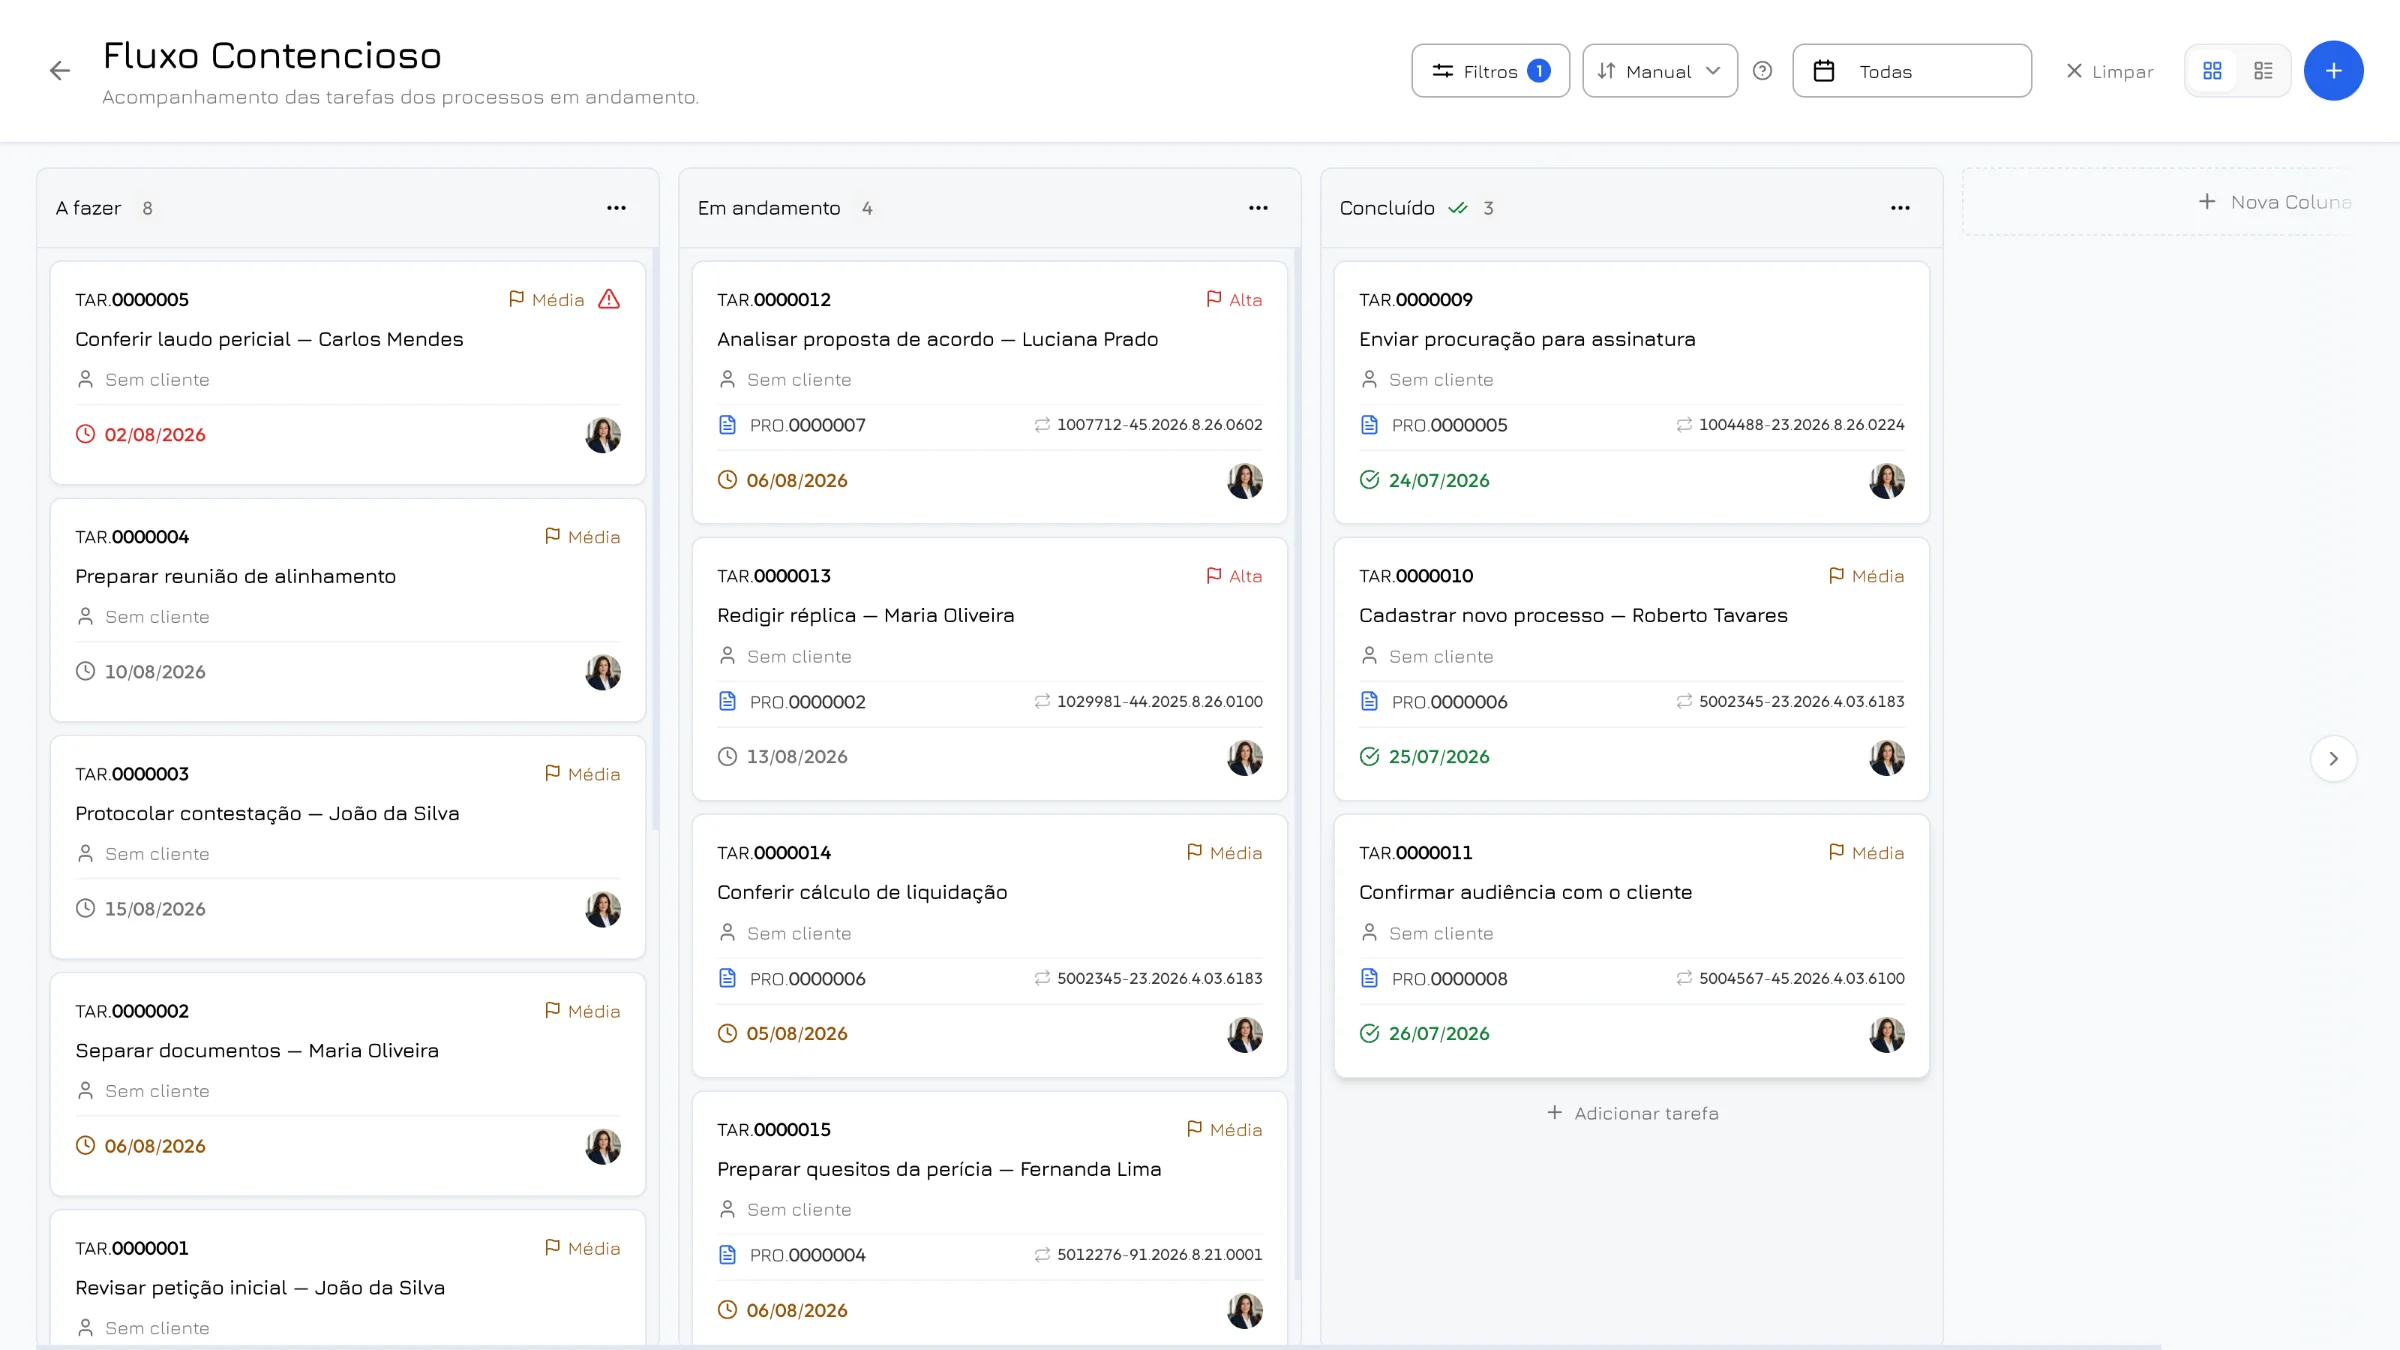Image resolution: width=2400 pixels, height=1350 pixels.
Task: Click the A fazer column vertical scrollbar
Action: (x=655, y=540)
